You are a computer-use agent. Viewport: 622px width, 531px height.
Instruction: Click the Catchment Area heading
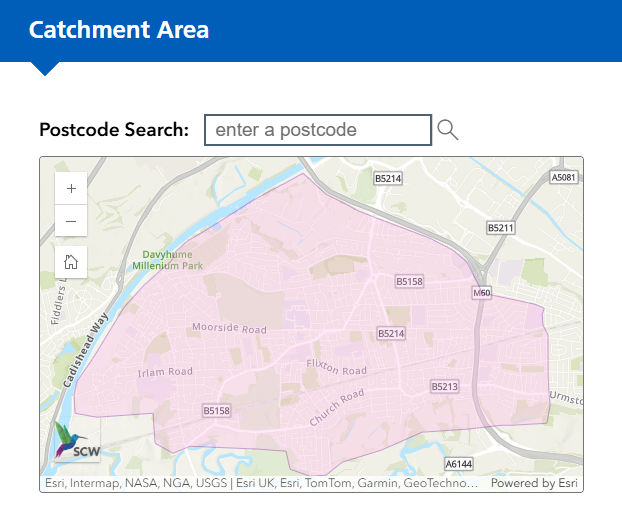tap(119, 29)
